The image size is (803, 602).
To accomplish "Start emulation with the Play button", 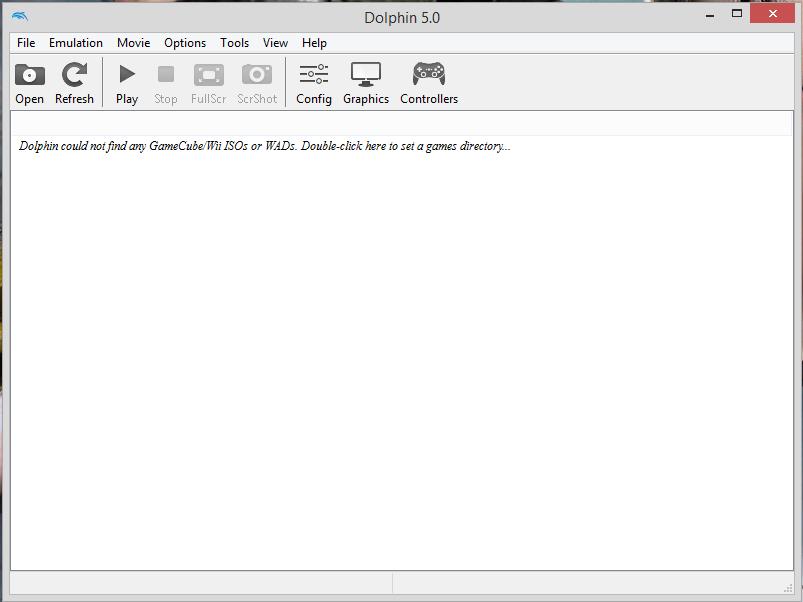I will point(126,74).
